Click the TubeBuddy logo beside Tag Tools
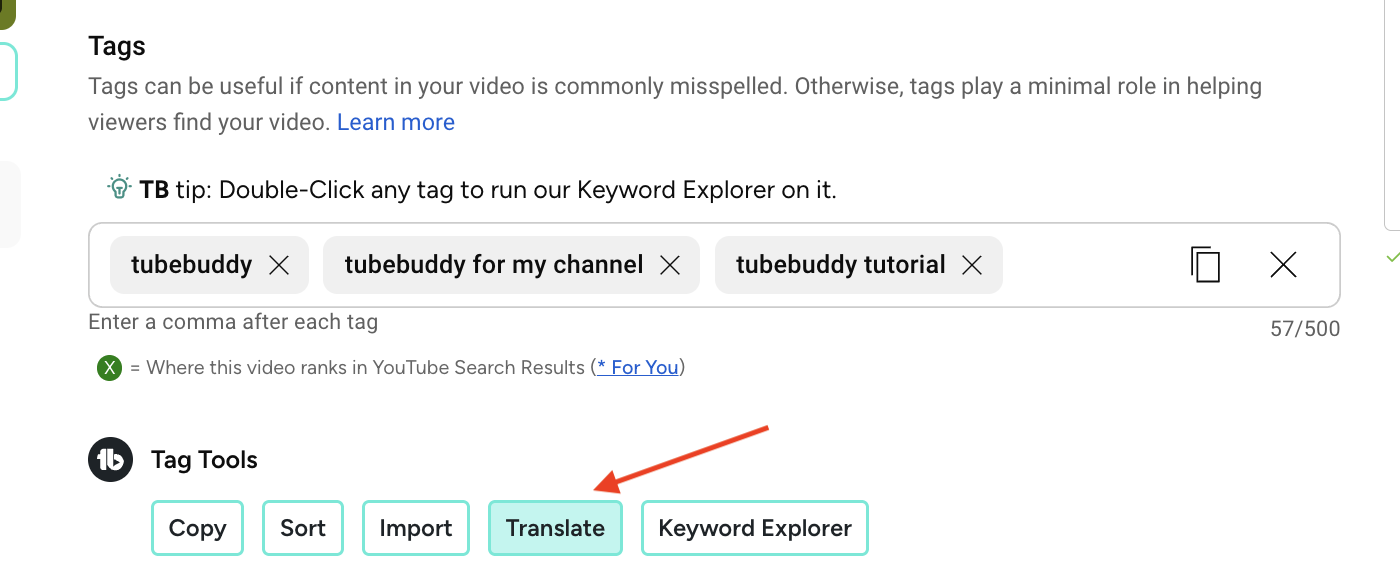Viewport: 1400px width, 588px height. pos(110,460)
